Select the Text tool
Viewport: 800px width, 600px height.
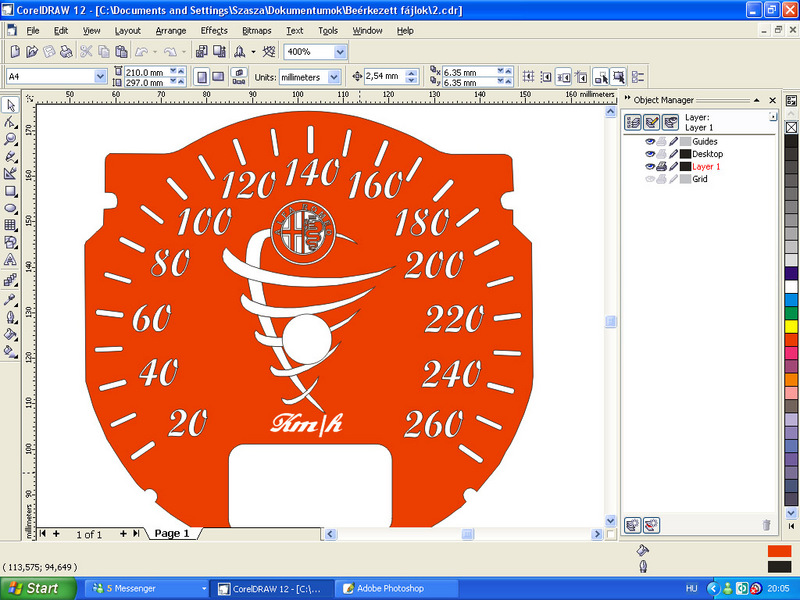click(10, 260)
